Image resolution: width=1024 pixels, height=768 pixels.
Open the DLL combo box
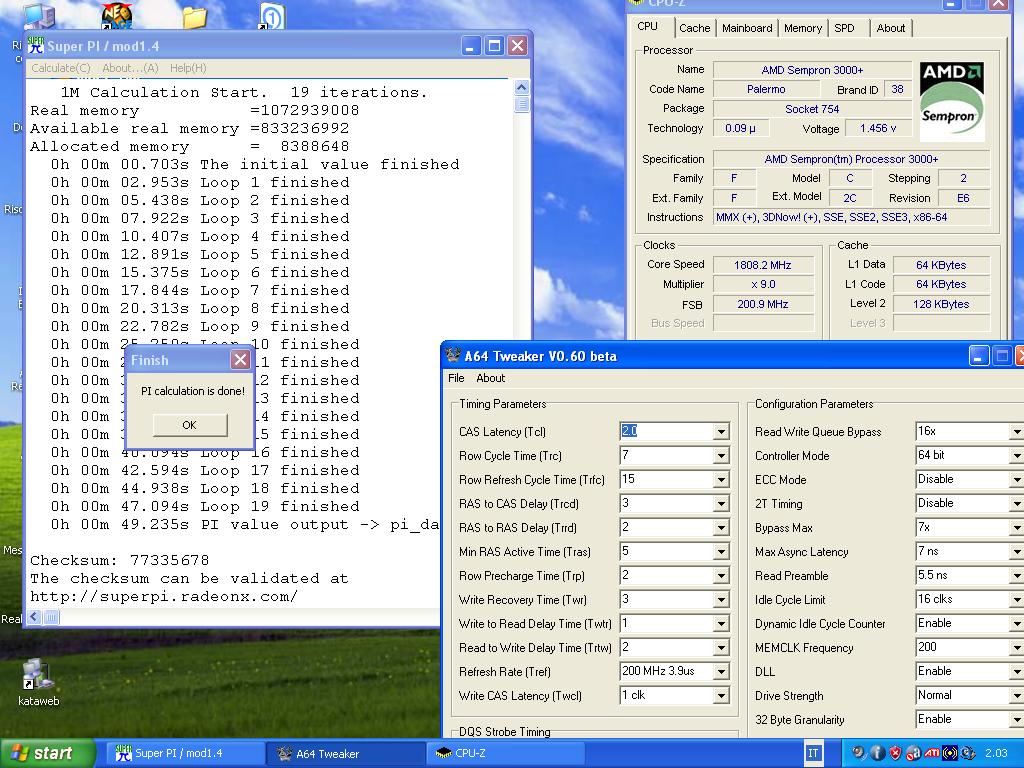point(969,671)
